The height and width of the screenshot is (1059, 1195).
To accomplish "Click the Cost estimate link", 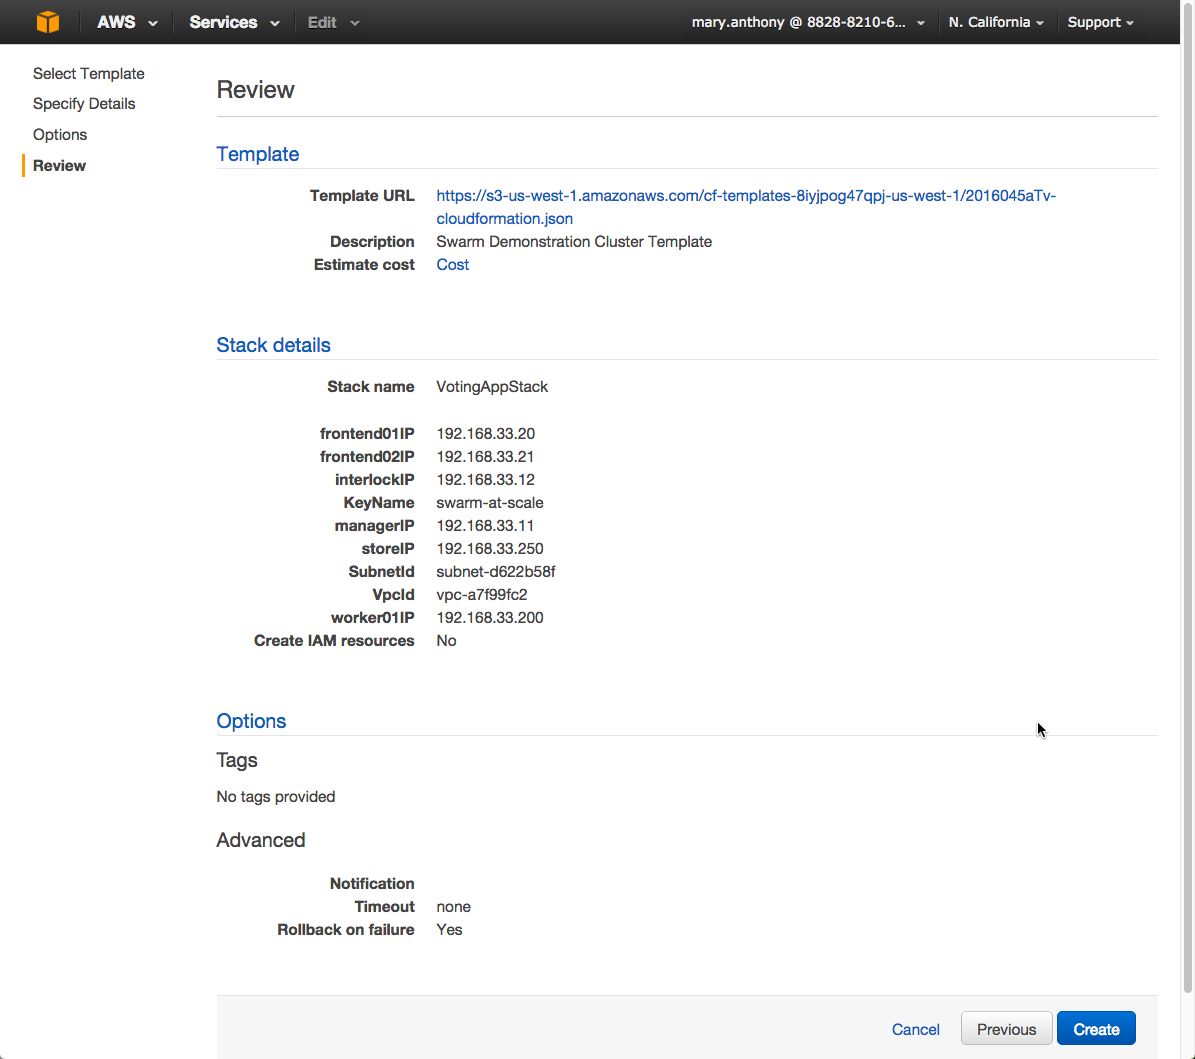I will [x=452, y=265].
